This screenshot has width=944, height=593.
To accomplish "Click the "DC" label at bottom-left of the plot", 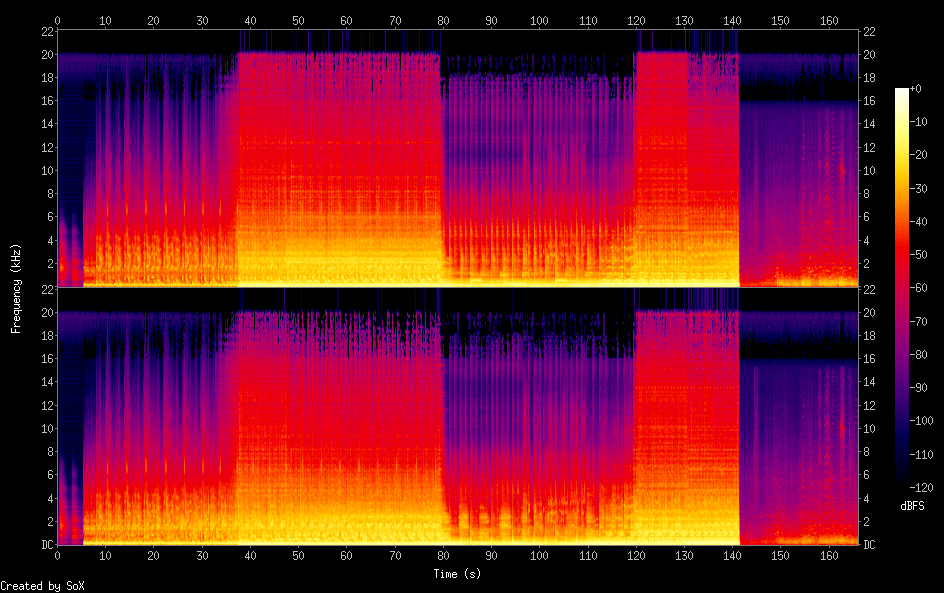I will pos(46,544).
